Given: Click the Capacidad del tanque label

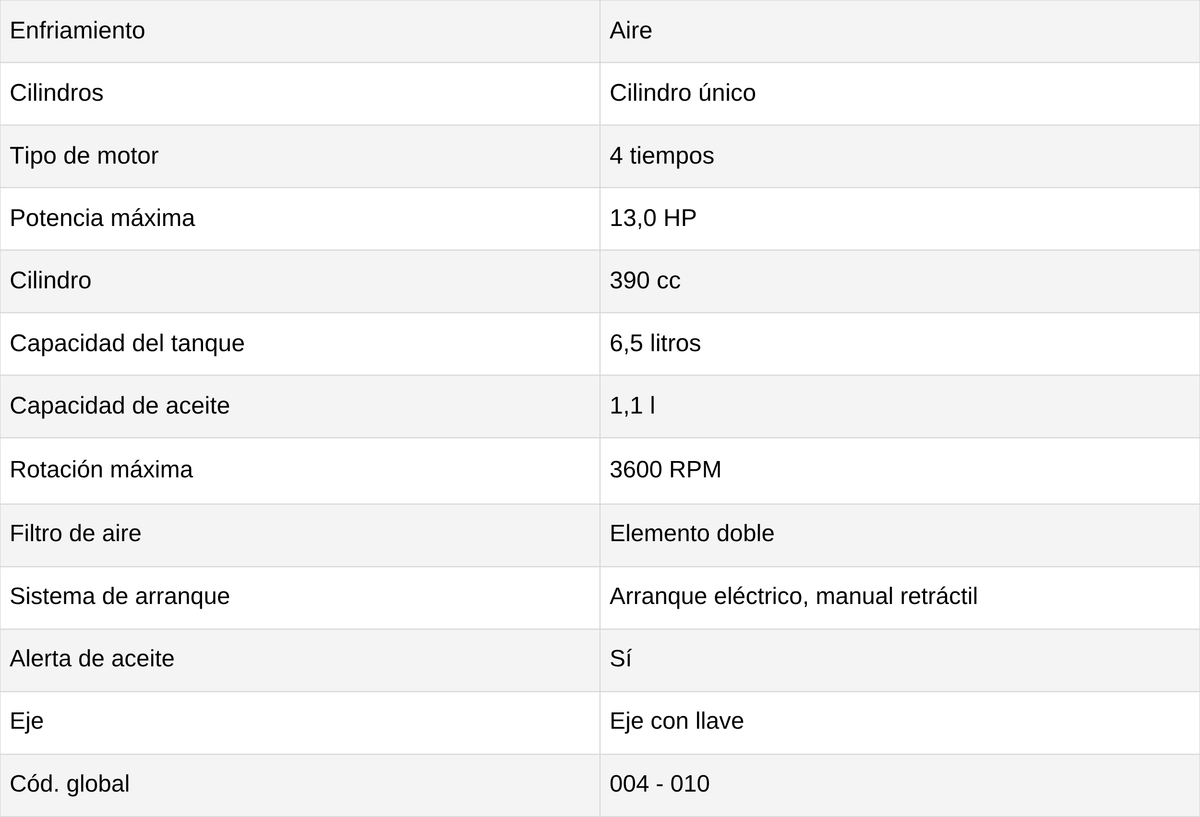Looking at the screenshot, I should tap(127, 343).
